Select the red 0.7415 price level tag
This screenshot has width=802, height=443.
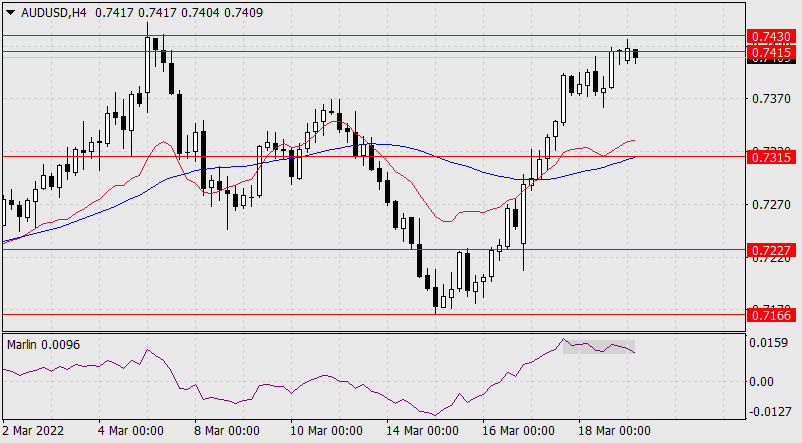click(x=770, y=51)
